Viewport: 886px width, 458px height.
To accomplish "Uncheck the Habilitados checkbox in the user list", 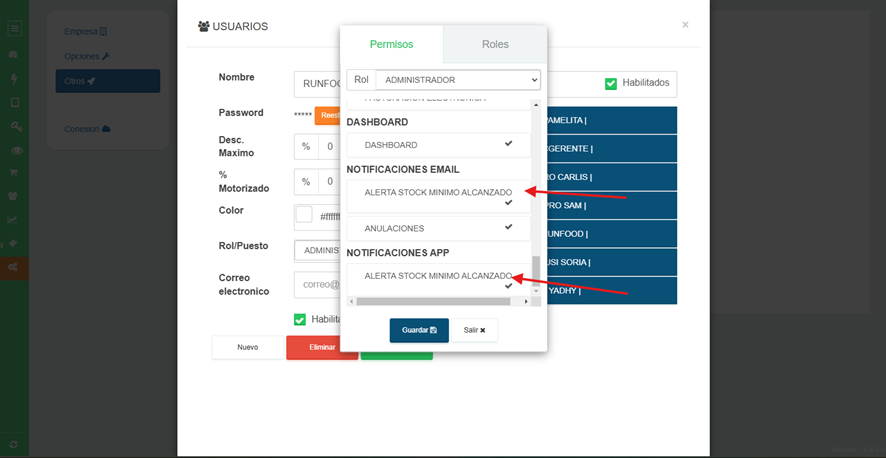I will tap(611, 84).
